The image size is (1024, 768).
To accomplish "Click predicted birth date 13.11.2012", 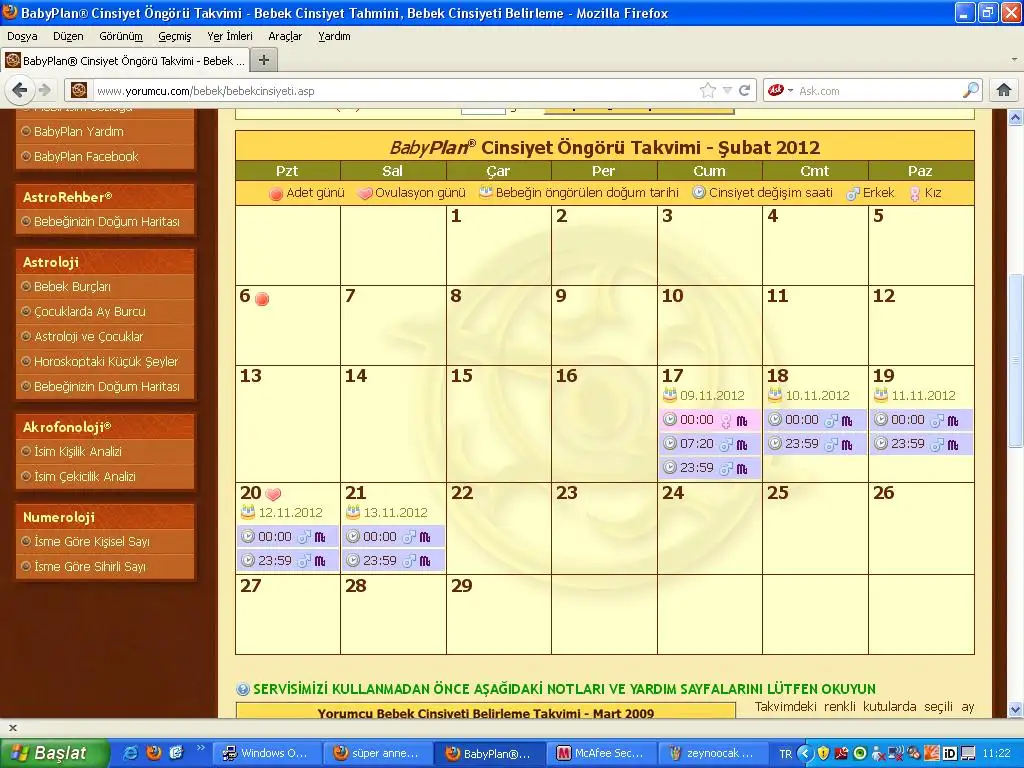I will pyautogui.click(x=395, y=513).
